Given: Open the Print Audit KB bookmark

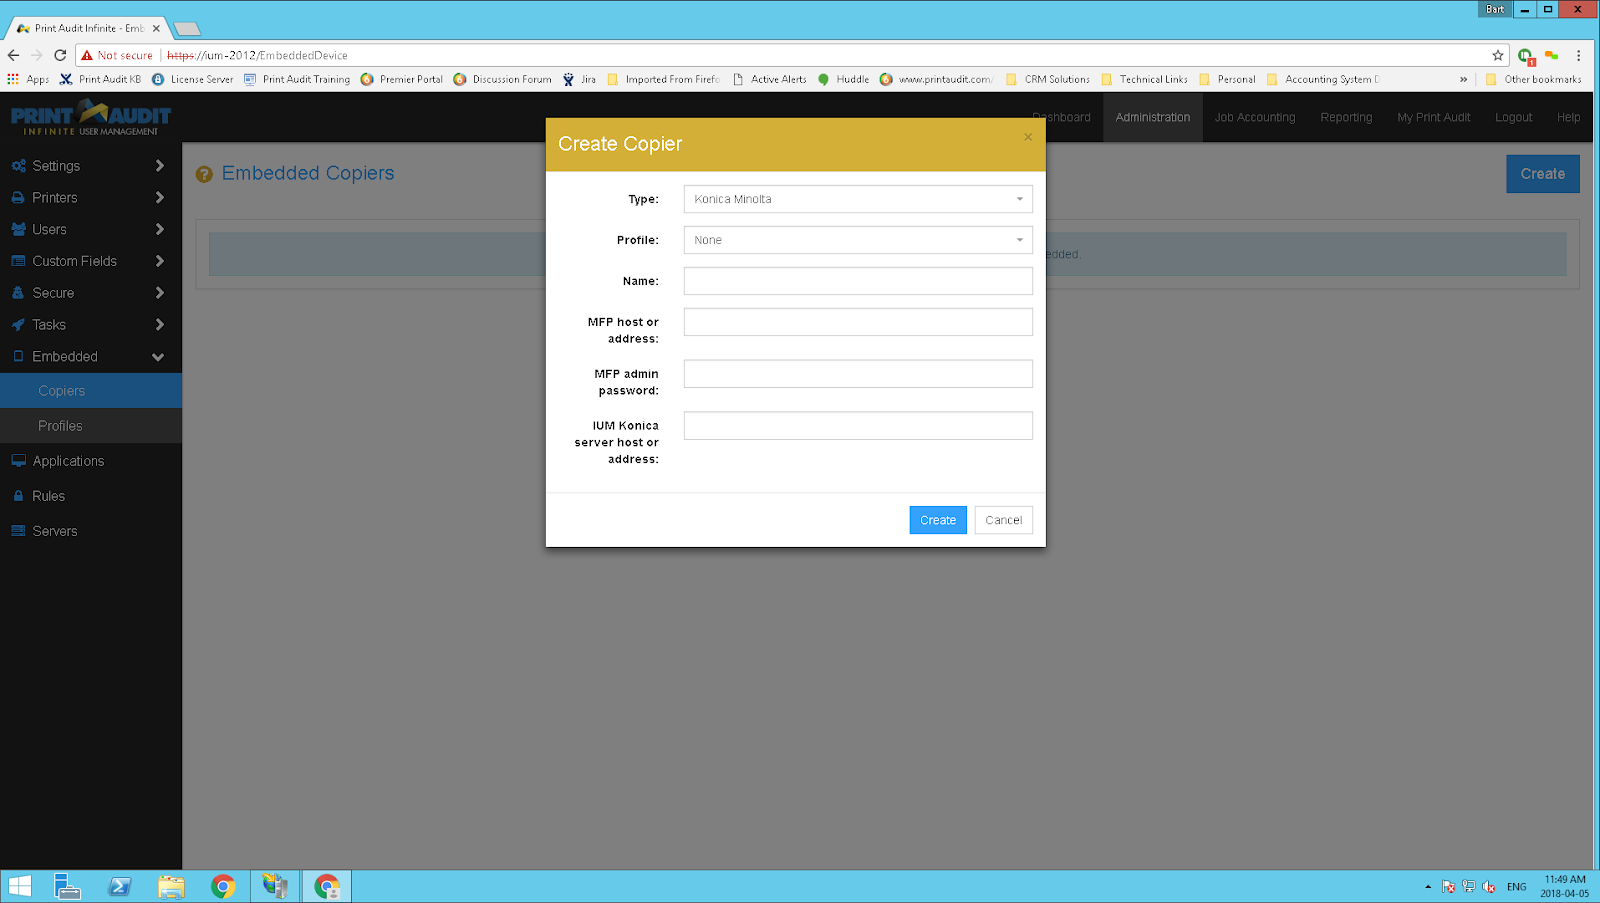Looking at the screenshot, I should 100,79.
